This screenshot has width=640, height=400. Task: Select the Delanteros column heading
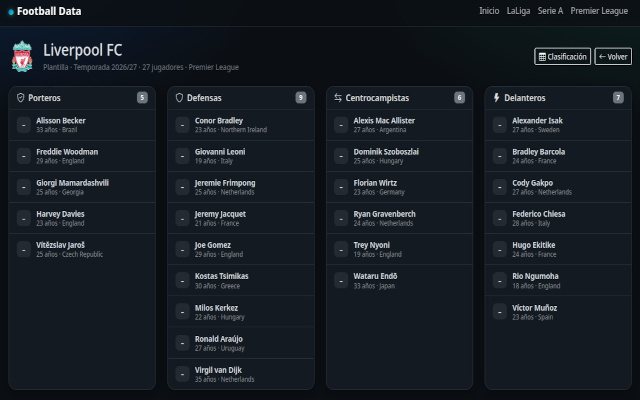coord(524,98)
